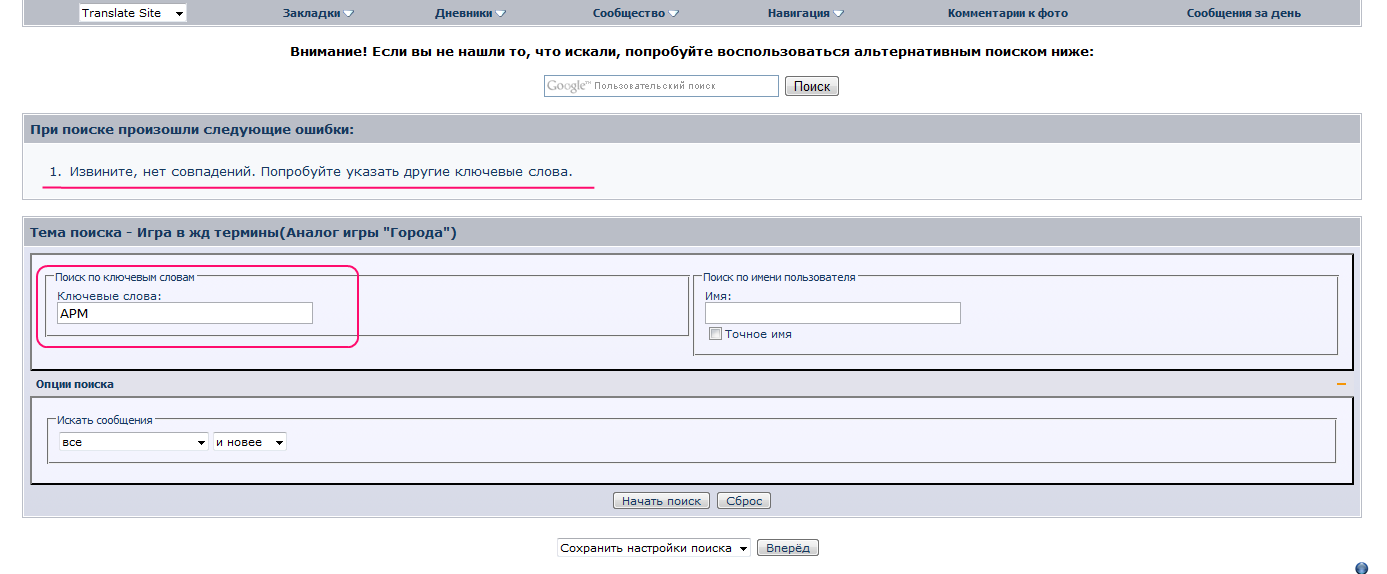Viewport: 1387px width, 574px height.
Task: Click the arrow icon next to Сообщество
Action: click(x=674, y=14)
